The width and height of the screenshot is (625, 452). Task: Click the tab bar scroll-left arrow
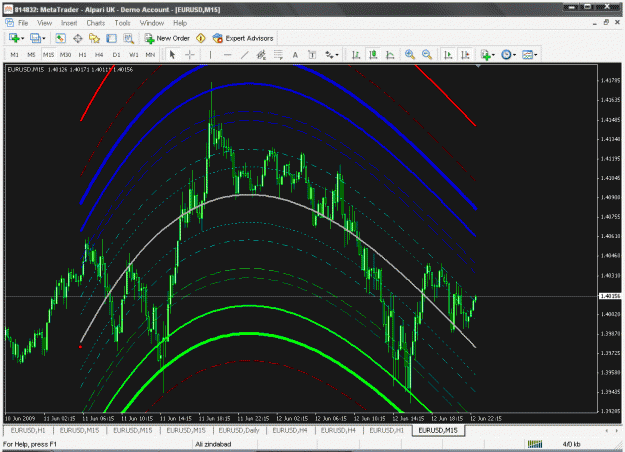click(607, 430)
